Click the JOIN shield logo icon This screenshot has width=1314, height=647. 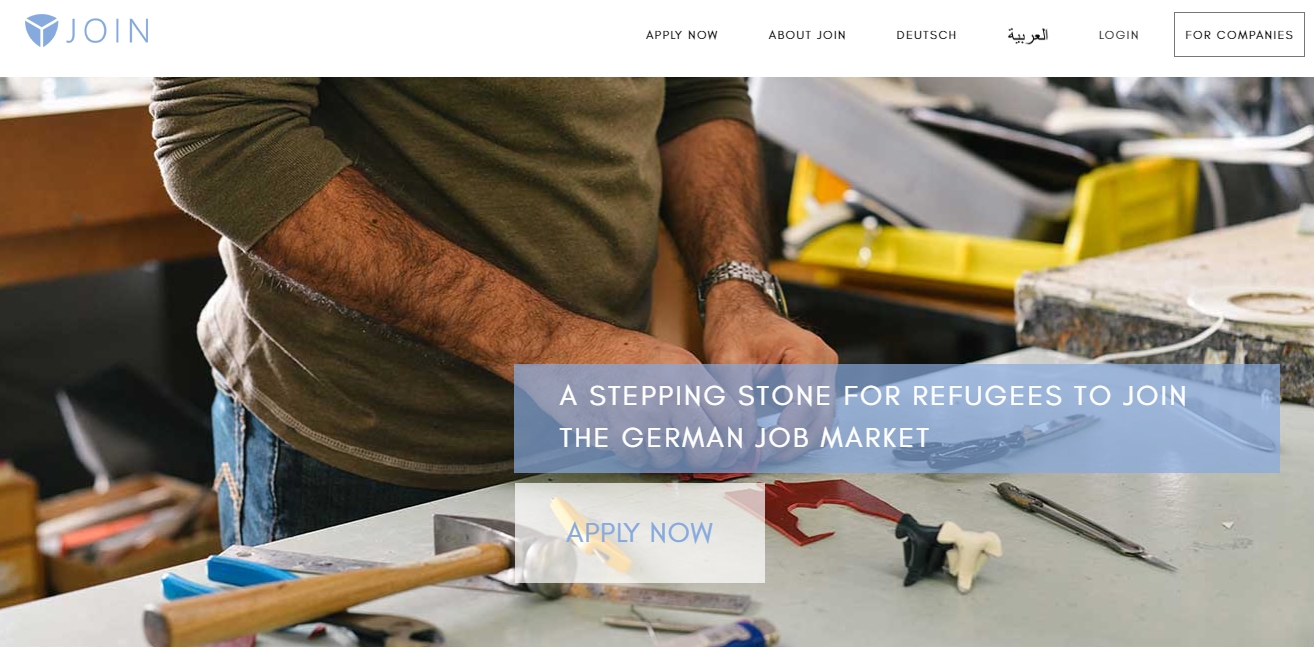click(42, 31)
